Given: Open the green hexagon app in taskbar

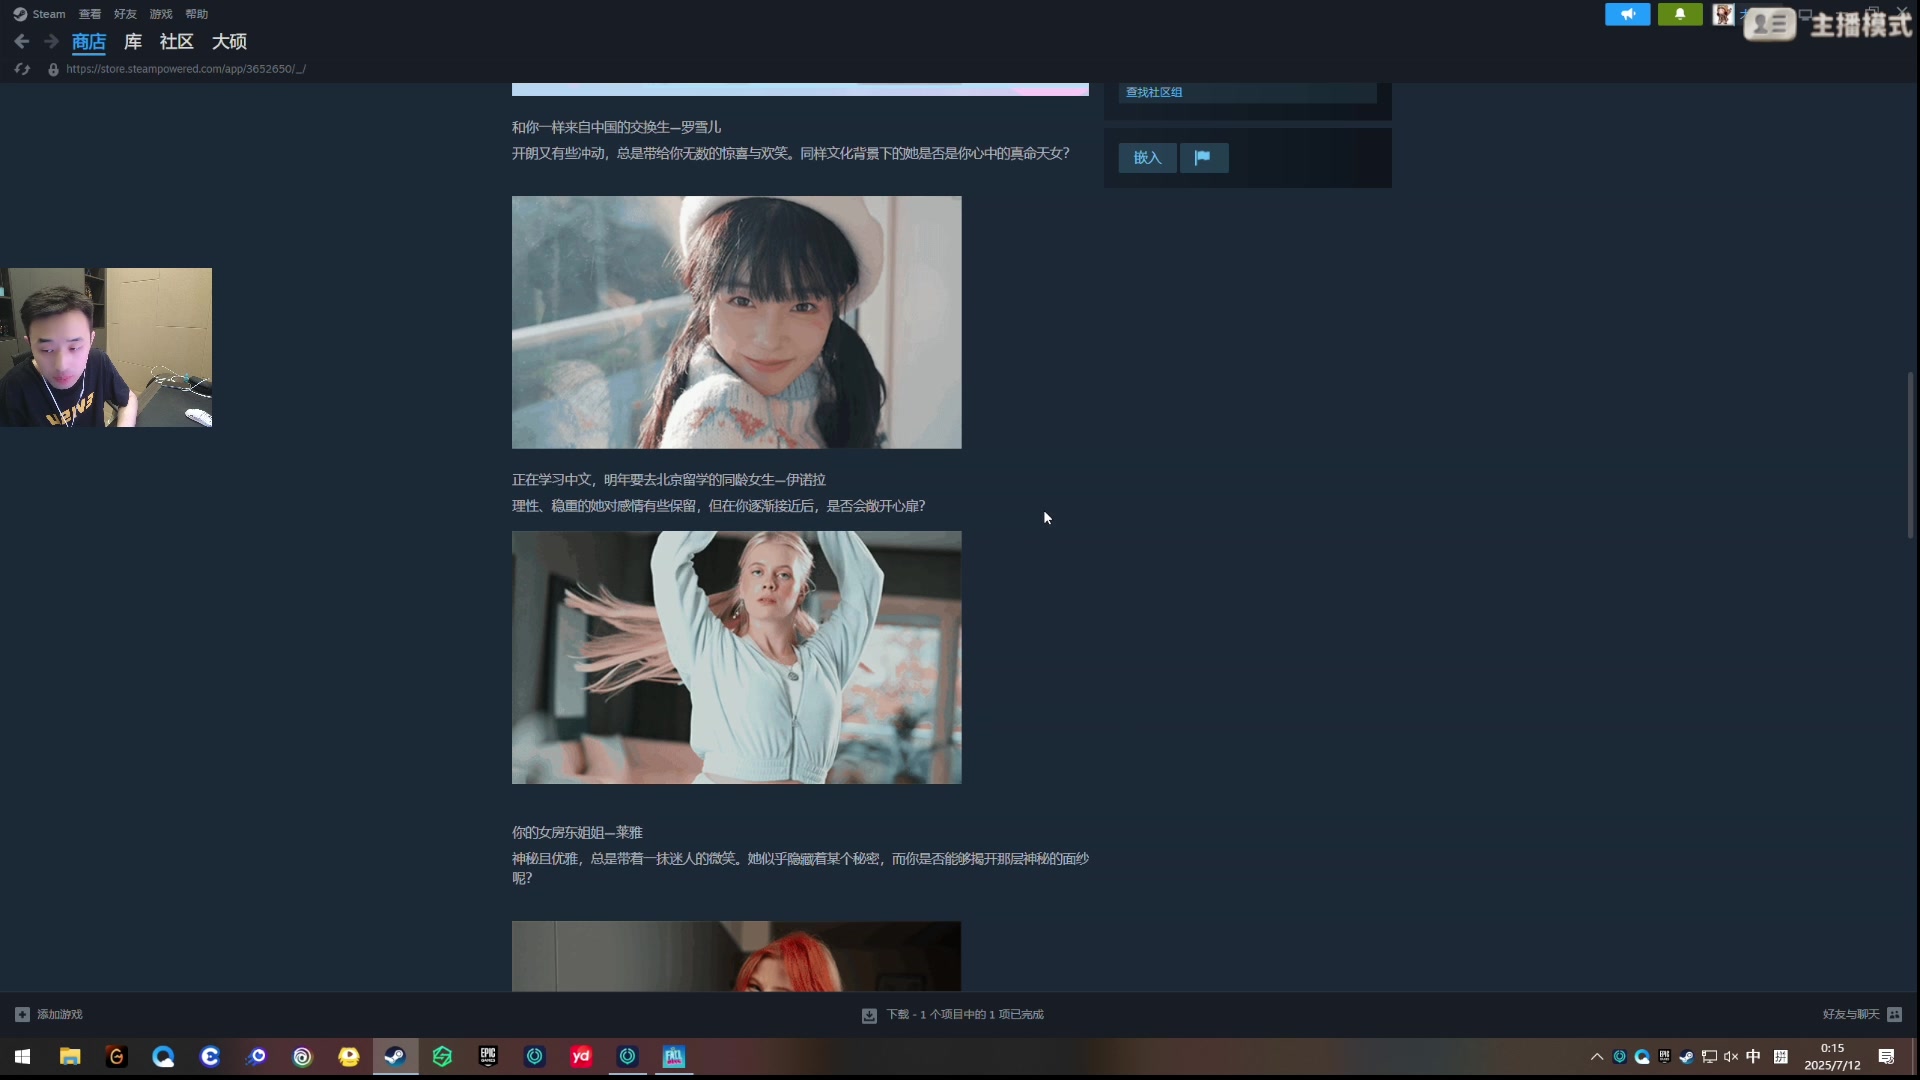Looking at the screenshot, I should pos(442,1056).
